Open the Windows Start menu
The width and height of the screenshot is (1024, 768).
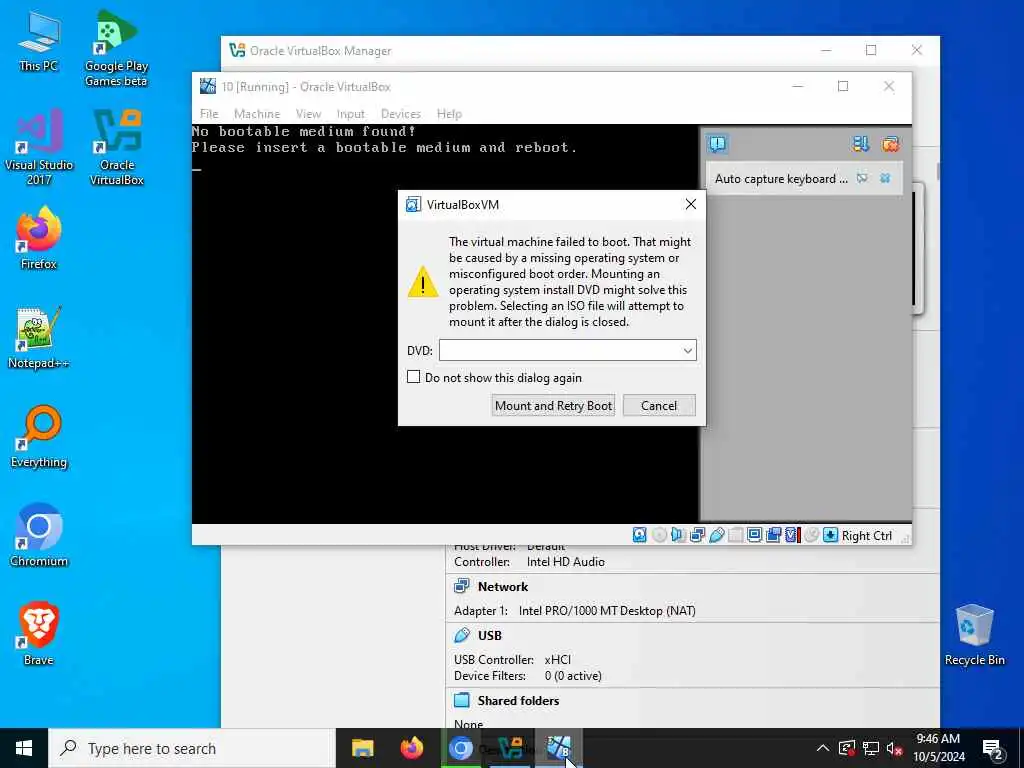click(24, 748)
